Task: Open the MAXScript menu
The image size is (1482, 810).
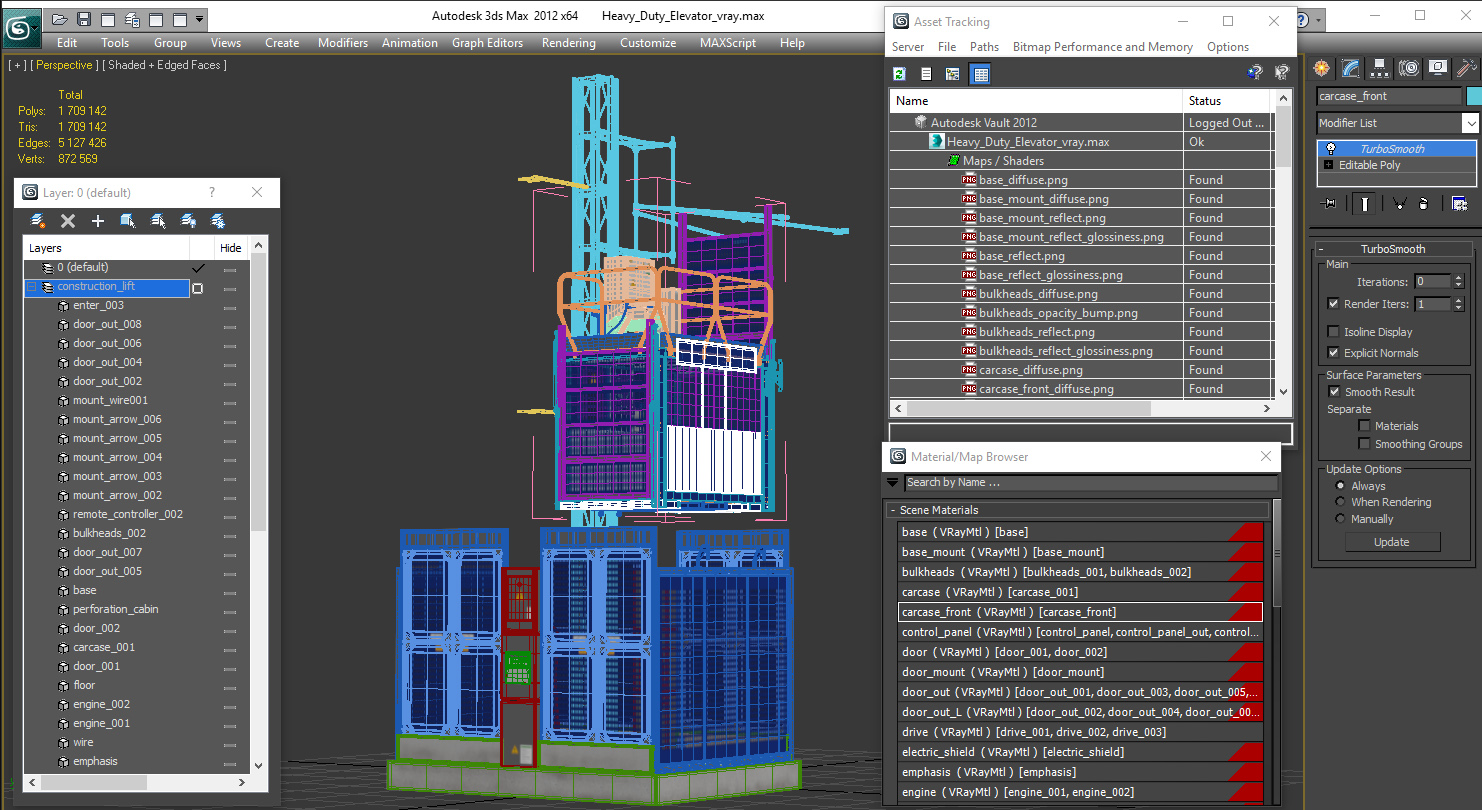Action: coord(728,43)
